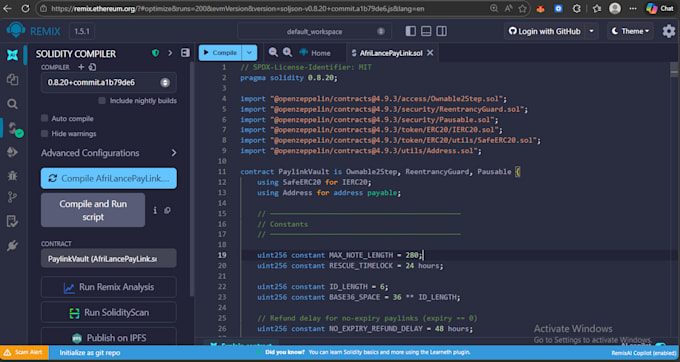Enable Include nightly builds checkbox
680x362 pixels.
(101, 101)
